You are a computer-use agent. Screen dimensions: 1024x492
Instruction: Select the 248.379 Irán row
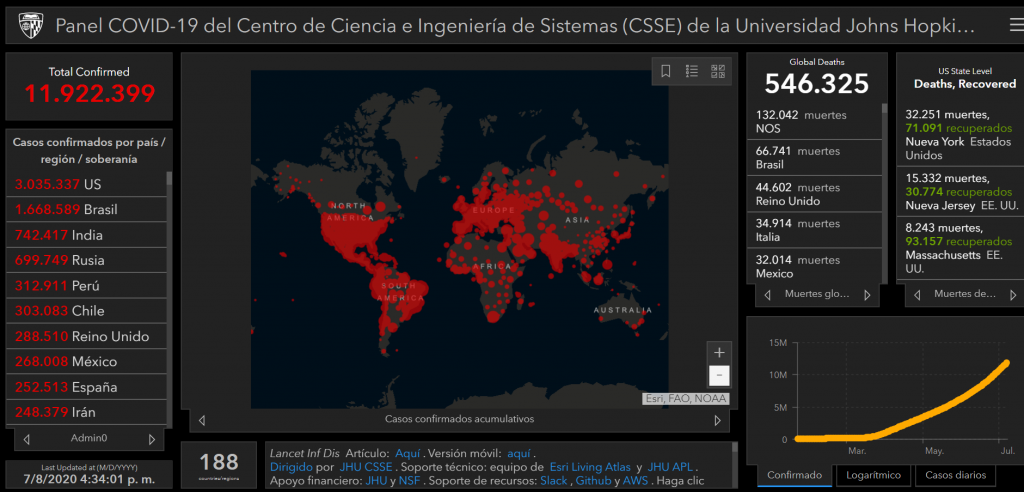pos(86,412)
